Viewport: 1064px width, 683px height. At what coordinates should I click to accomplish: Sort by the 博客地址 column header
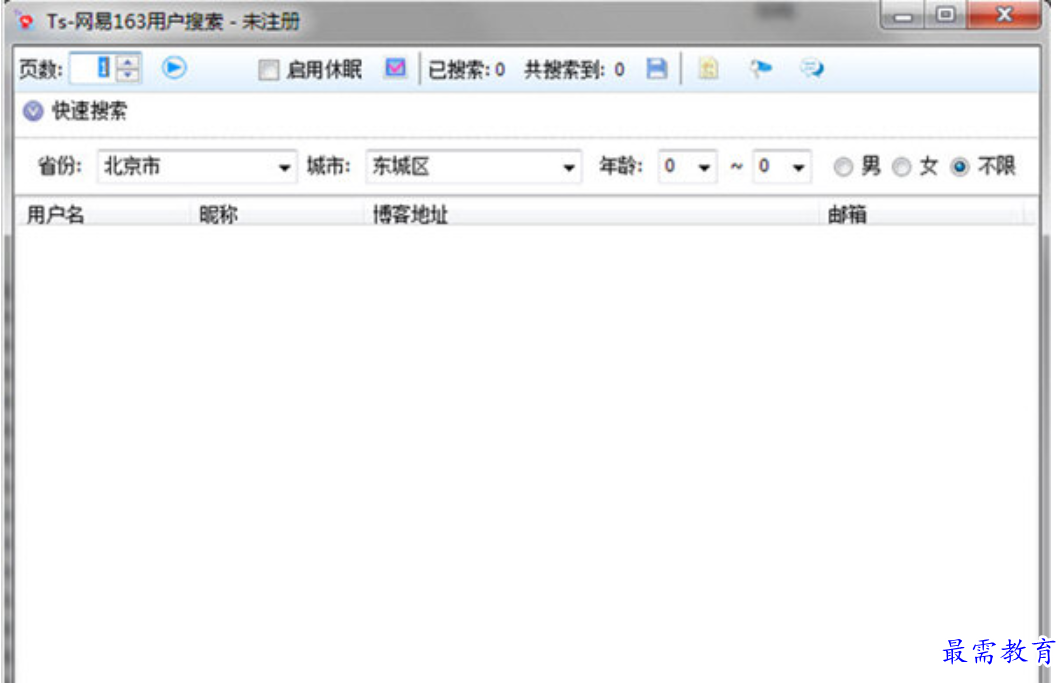591,215
